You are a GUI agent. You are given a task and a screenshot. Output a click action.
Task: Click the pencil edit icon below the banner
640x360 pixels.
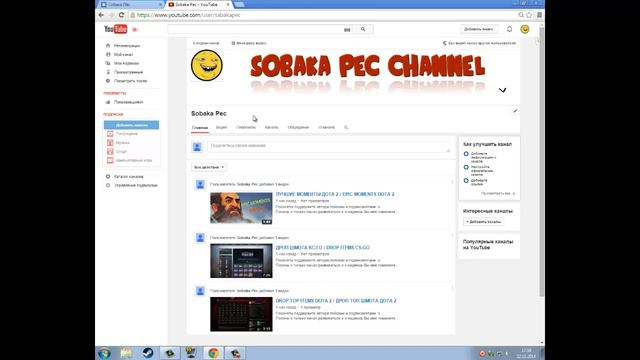tap(515, 111)
